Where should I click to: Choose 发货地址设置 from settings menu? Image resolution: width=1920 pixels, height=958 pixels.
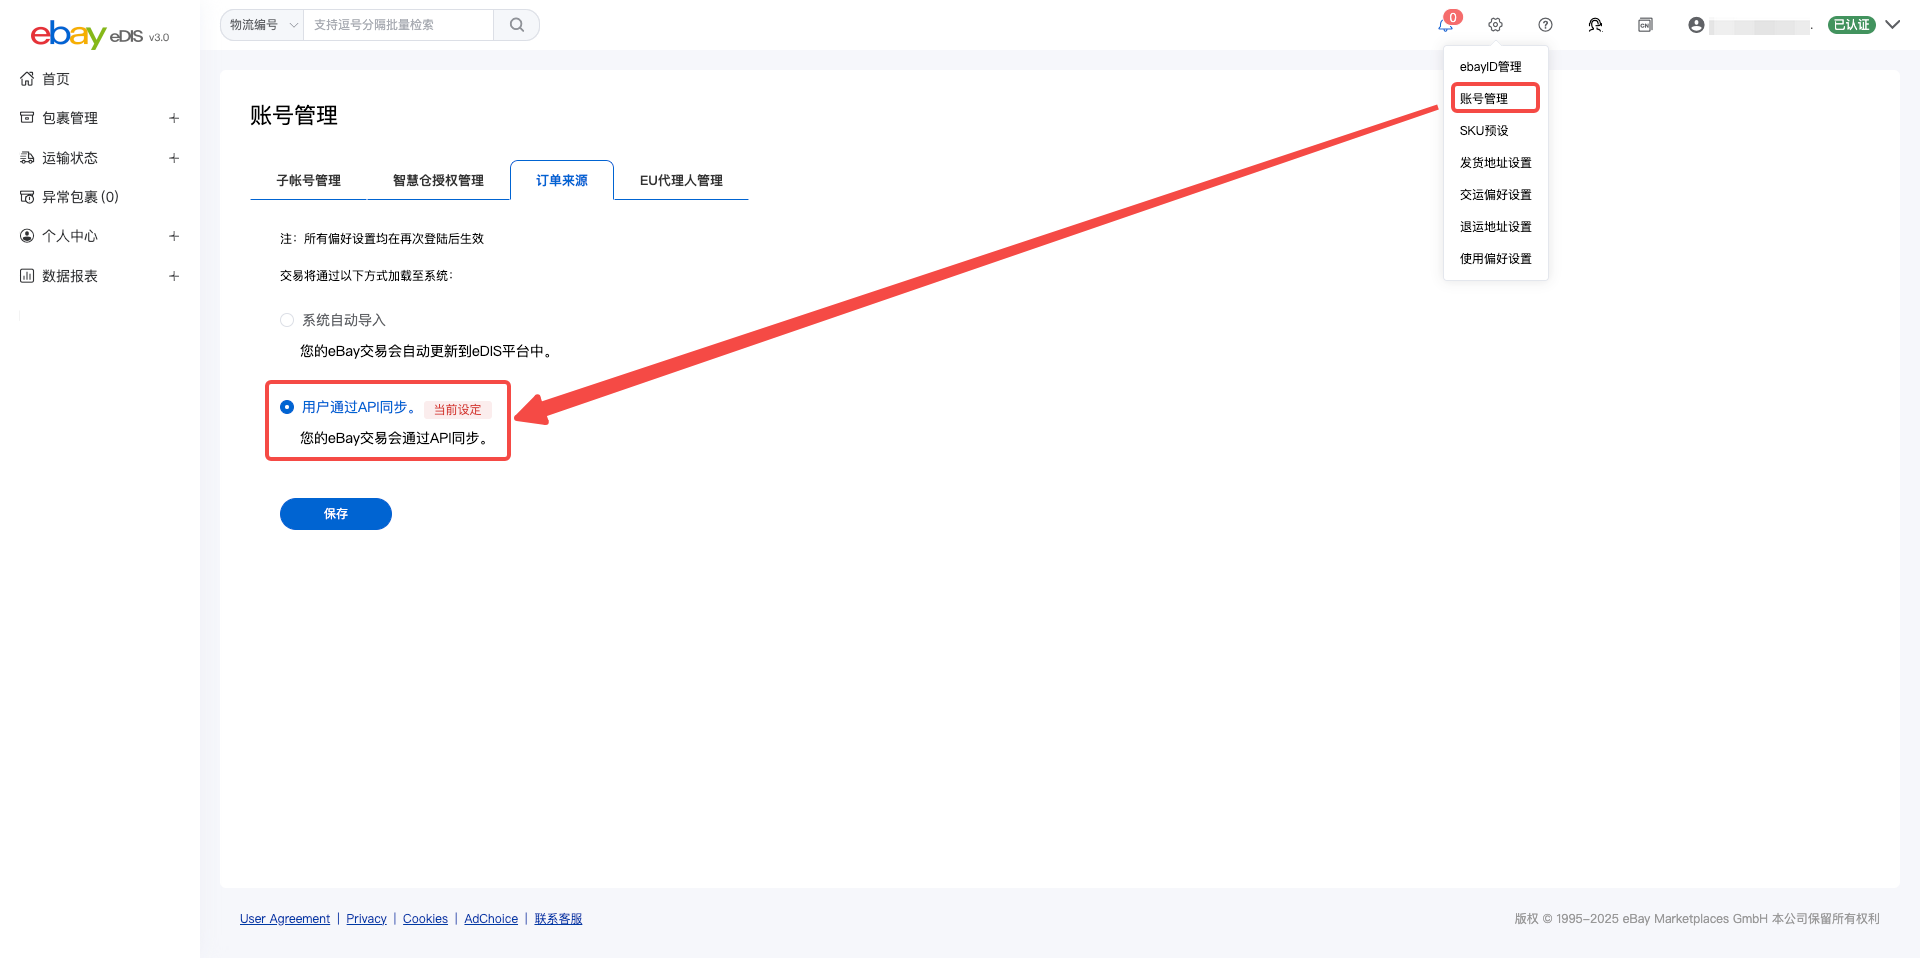pos(1495,163)
